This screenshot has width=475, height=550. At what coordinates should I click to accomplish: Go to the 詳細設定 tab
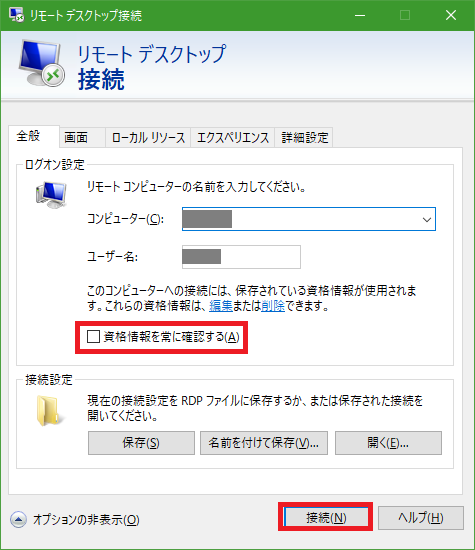(304, 137)
